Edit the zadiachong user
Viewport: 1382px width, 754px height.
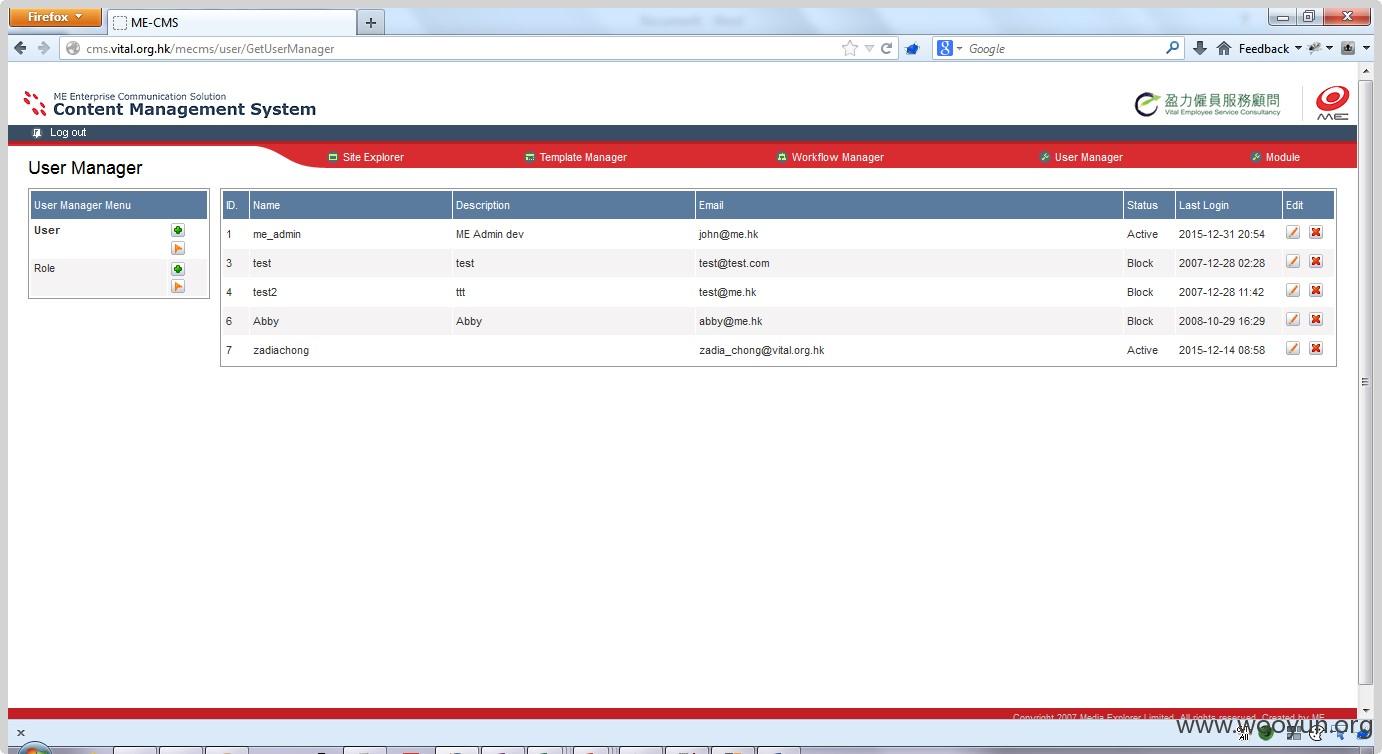coord(1293,348)
